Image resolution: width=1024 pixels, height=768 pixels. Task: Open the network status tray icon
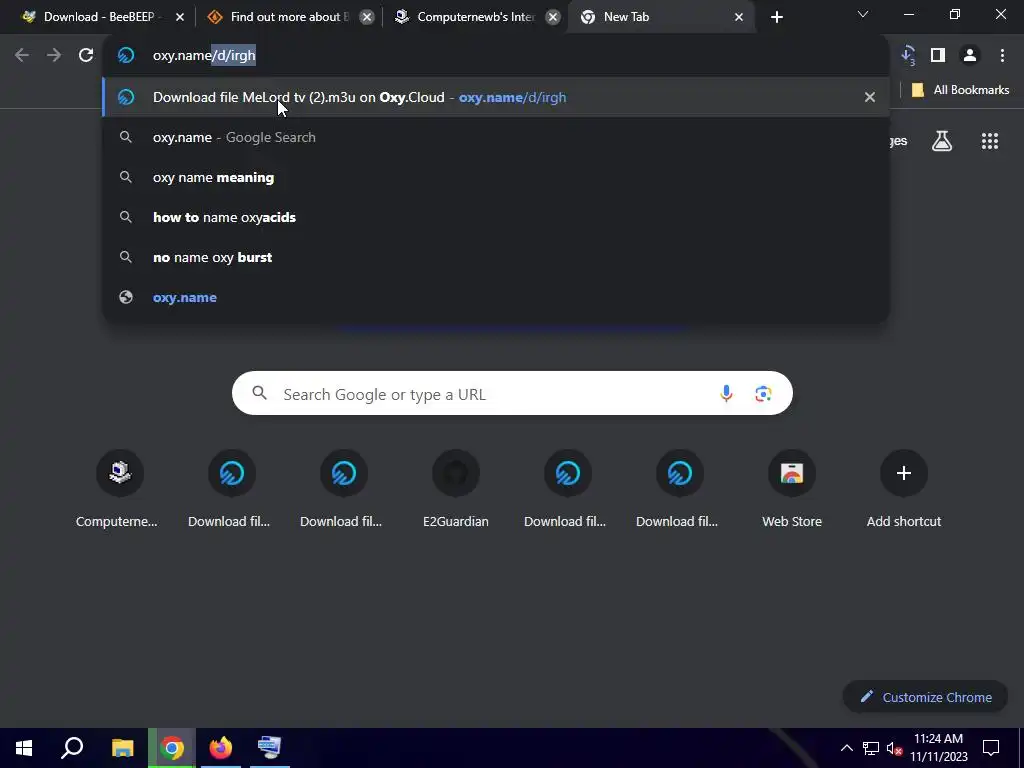(871, 748)
